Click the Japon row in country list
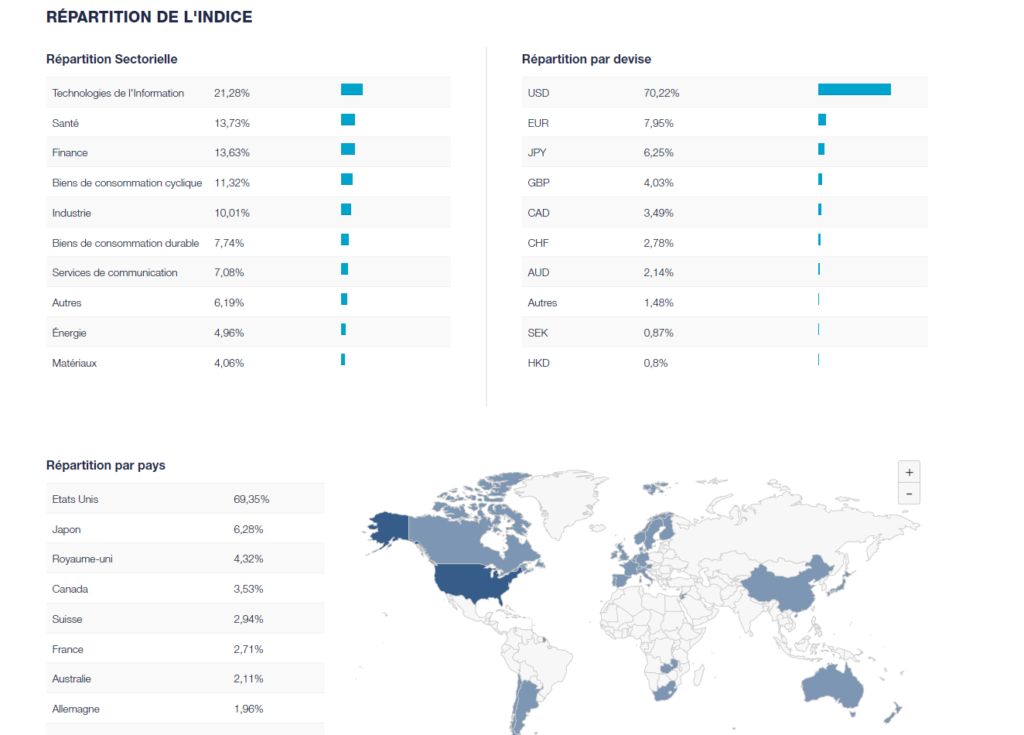This screenshot has width=1024, height=735. 184,529
